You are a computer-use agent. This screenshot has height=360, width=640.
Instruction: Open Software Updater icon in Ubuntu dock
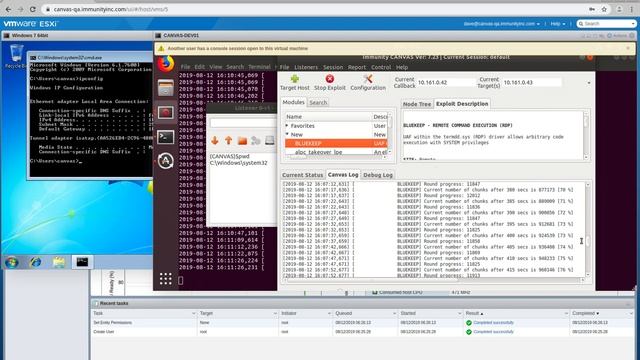[166, 161]
